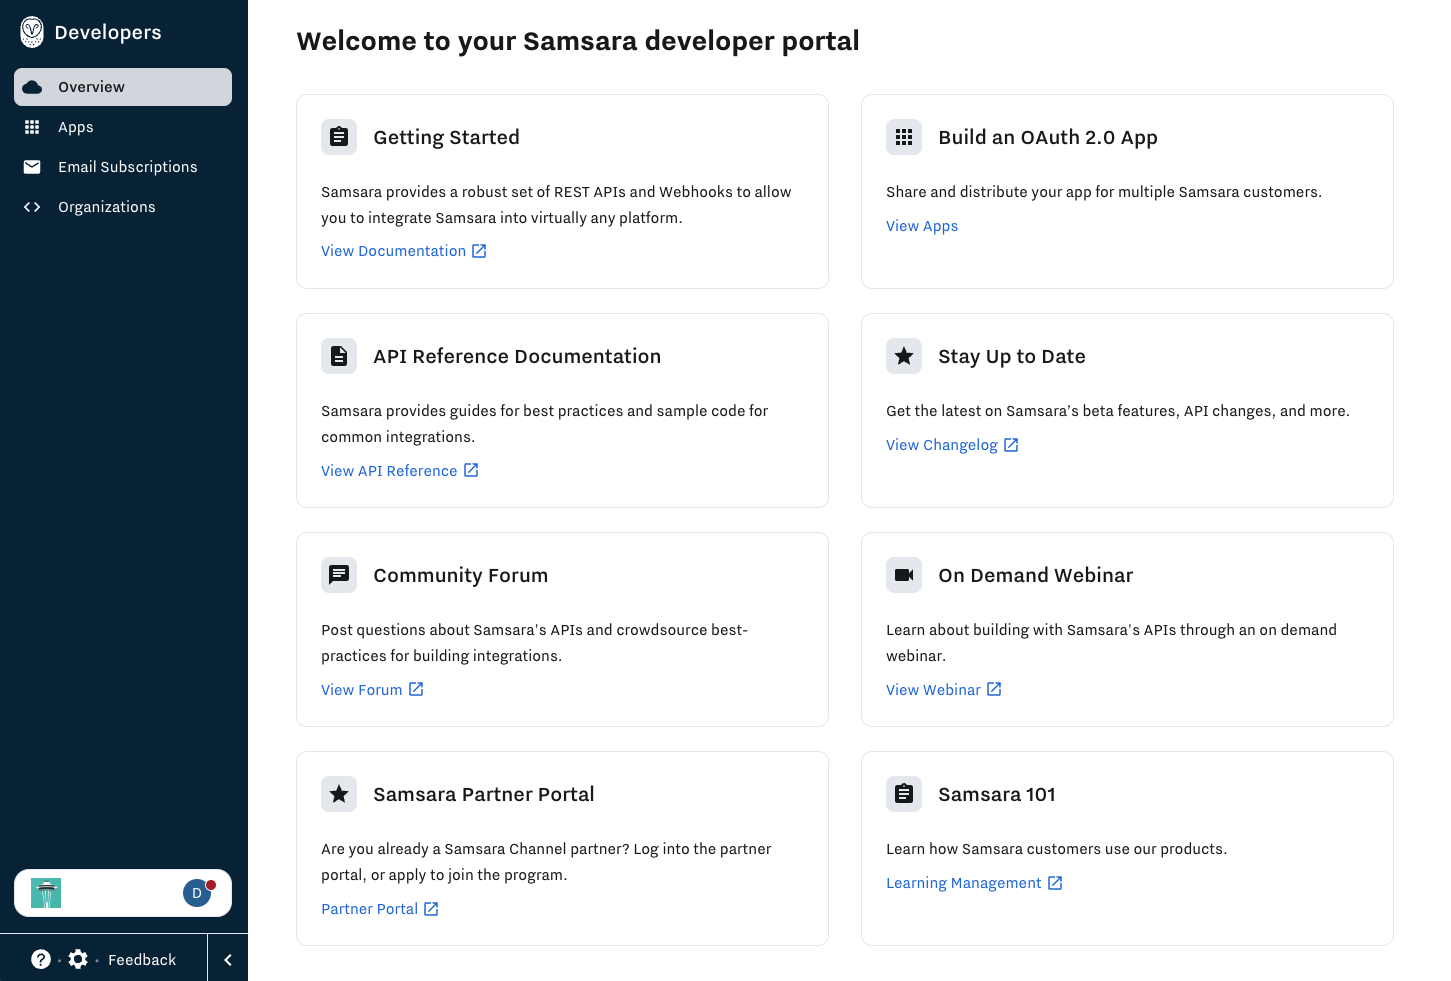This screenshot has height=981, width=1451.
Task: Click external-link icon beside View API Reference
Action: (471, 470)
